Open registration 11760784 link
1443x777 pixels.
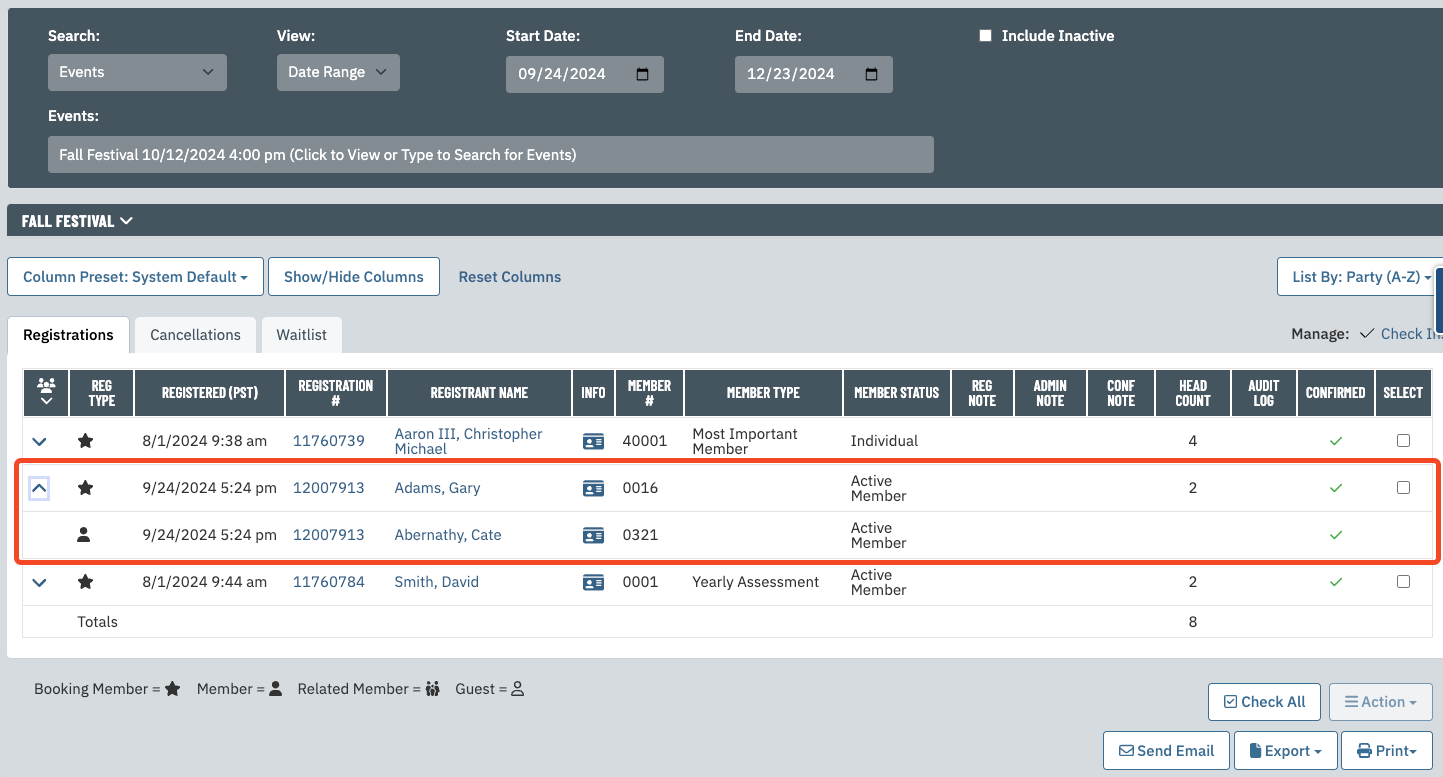point(329,582)
